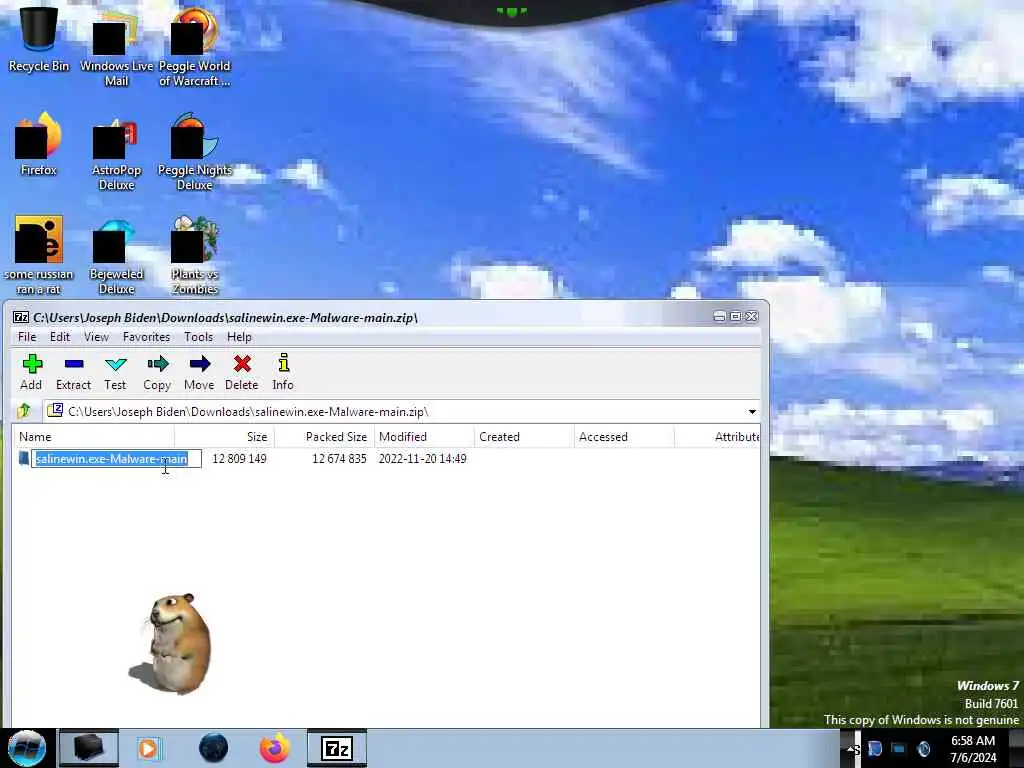Run the Test archive tool
Viewport: 1024px width, 768px height.
[x=115, y=372]
